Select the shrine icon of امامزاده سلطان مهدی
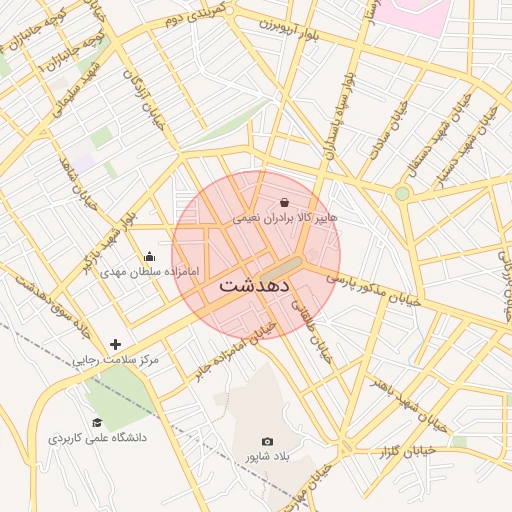 (x=149, y=257)
